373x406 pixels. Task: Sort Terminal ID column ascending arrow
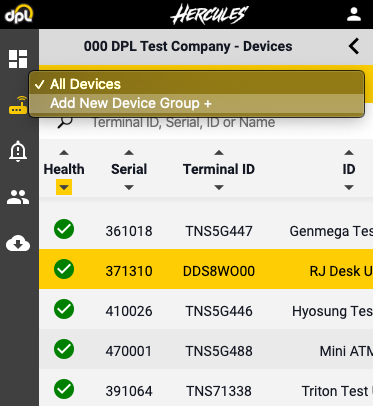pos(219,153)
